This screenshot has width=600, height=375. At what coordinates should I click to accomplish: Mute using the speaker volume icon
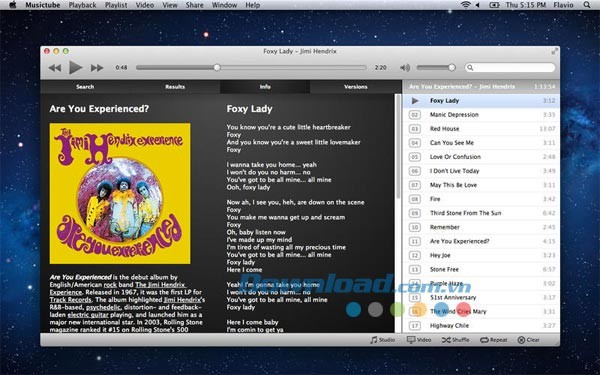click(404, 68)
